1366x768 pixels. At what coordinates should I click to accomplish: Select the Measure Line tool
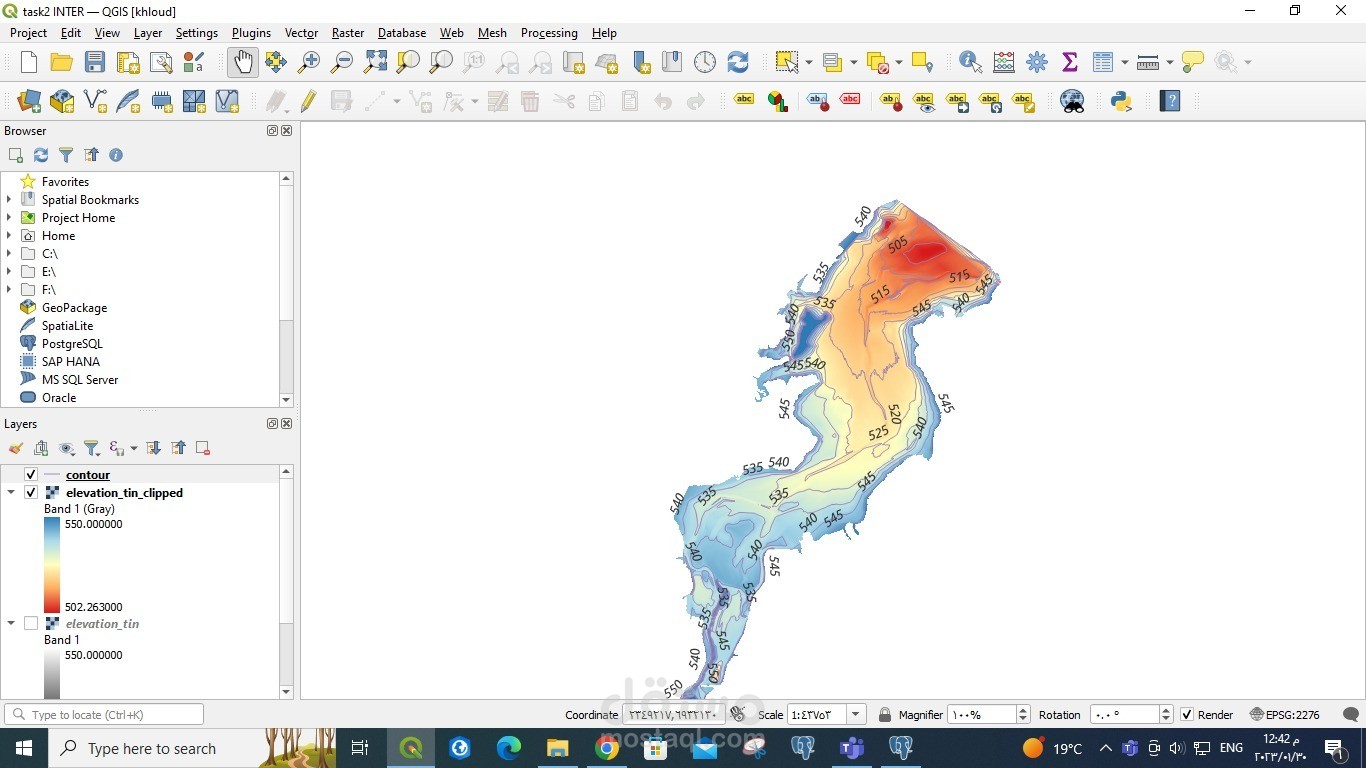pyautogui.click(x=1147, y=61)
